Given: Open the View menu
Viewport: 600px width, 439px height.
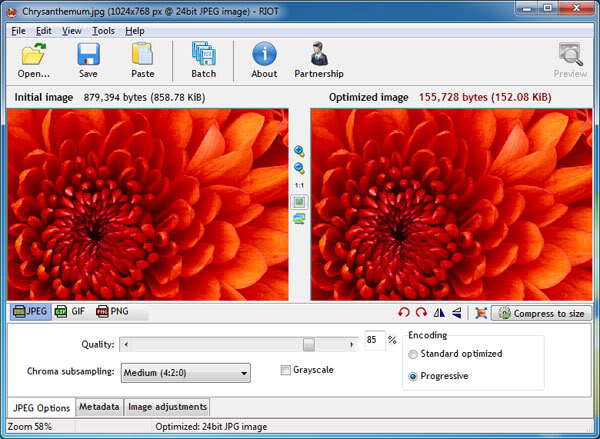Looking at the screenshot, I should (x=71, y=31).
